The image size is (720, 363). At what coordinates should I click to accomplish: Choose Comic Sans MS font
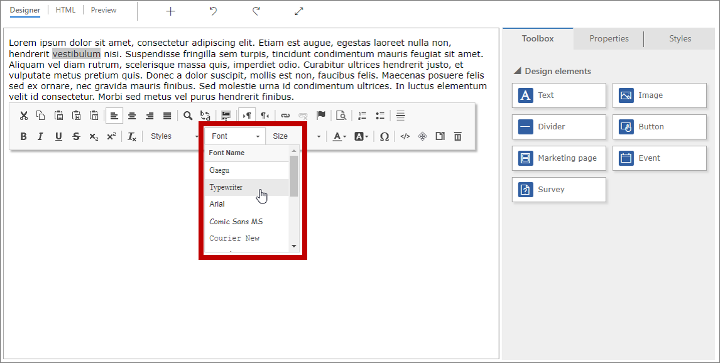click(247, 221)
